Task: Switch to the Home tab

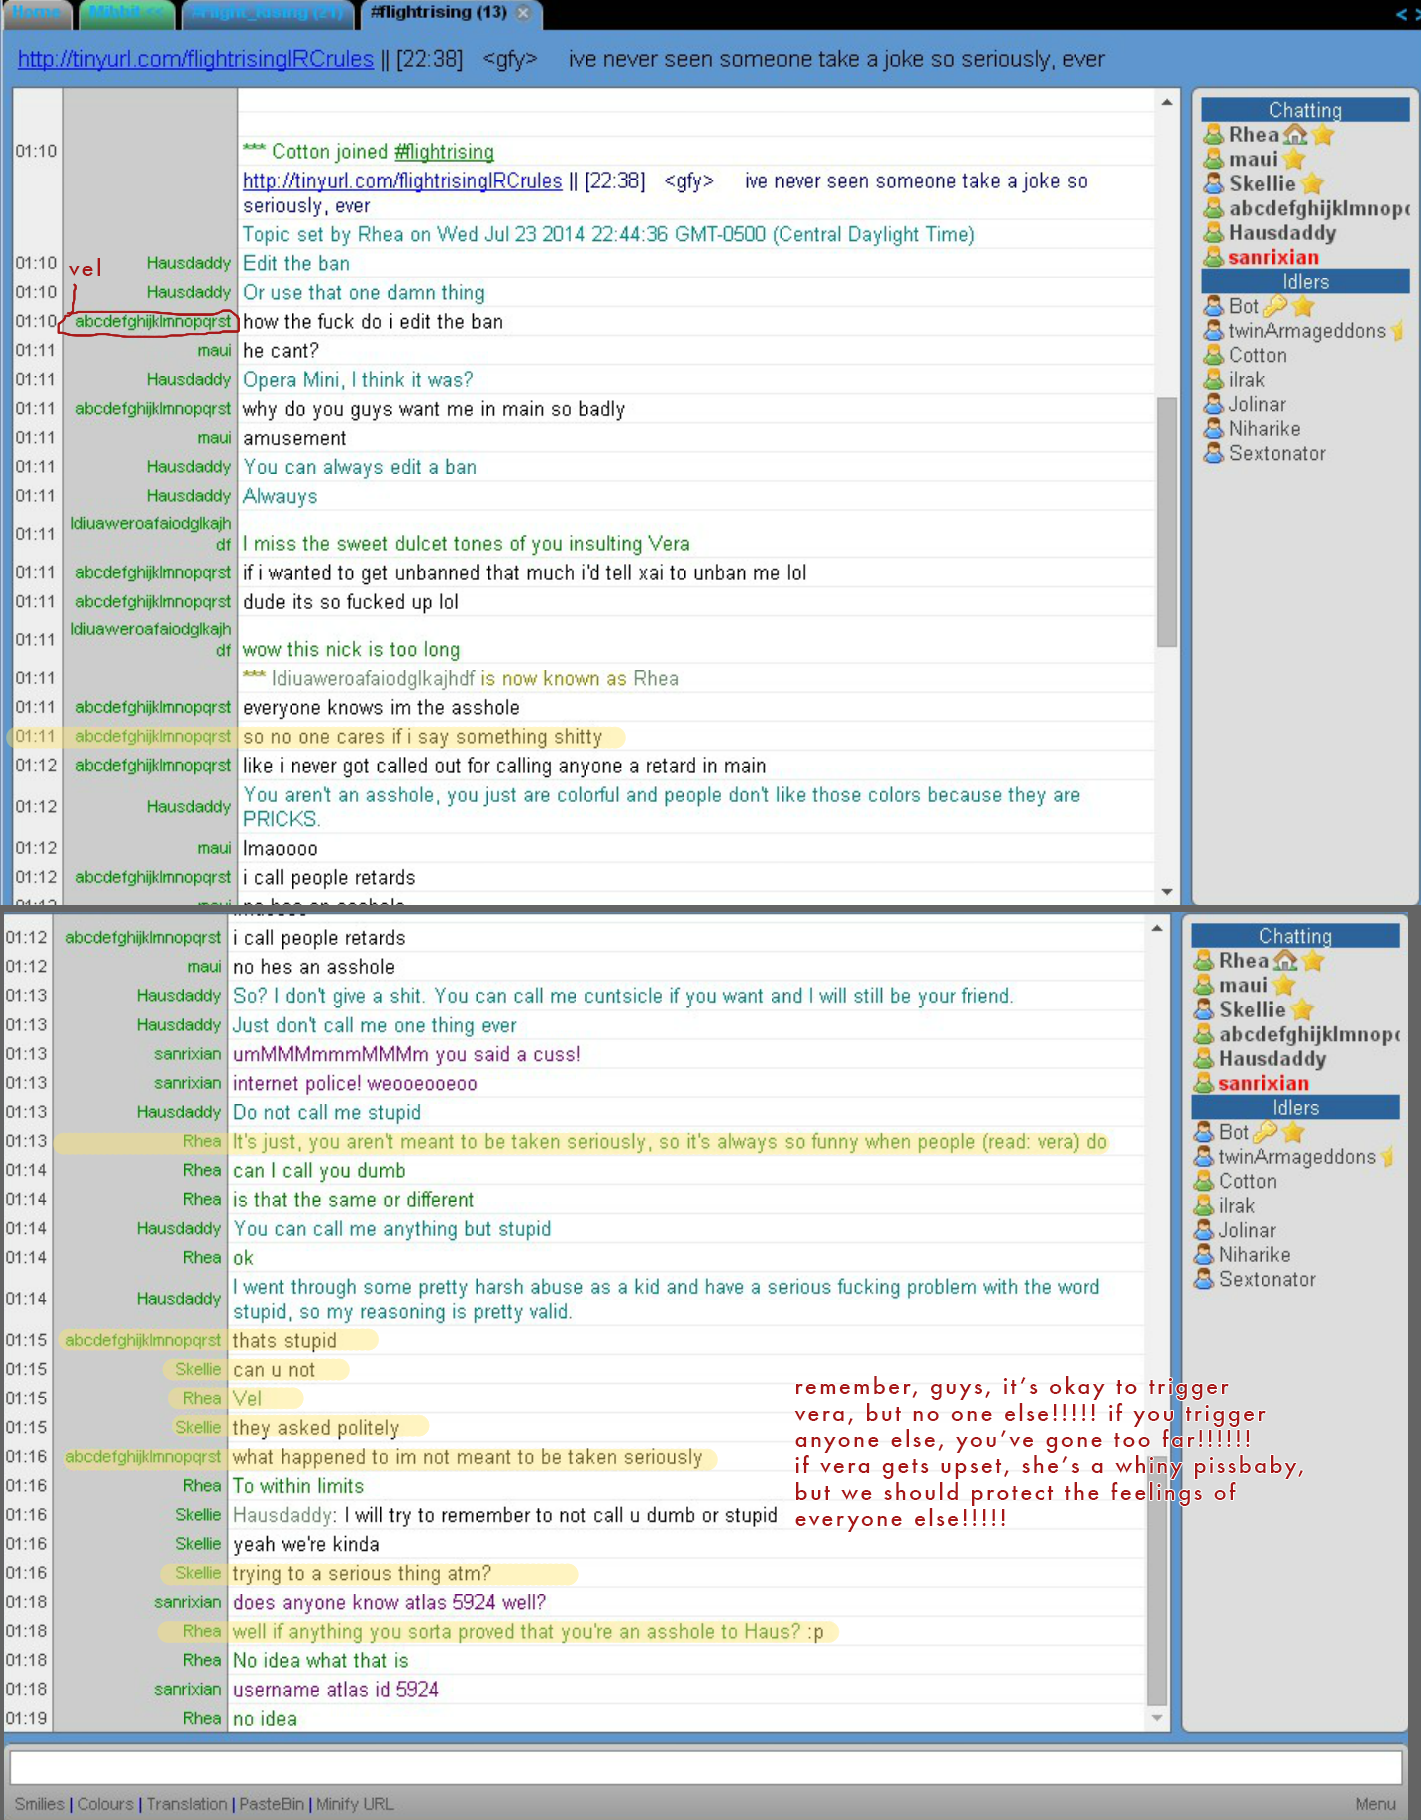Action: click(x=37, y=13)
